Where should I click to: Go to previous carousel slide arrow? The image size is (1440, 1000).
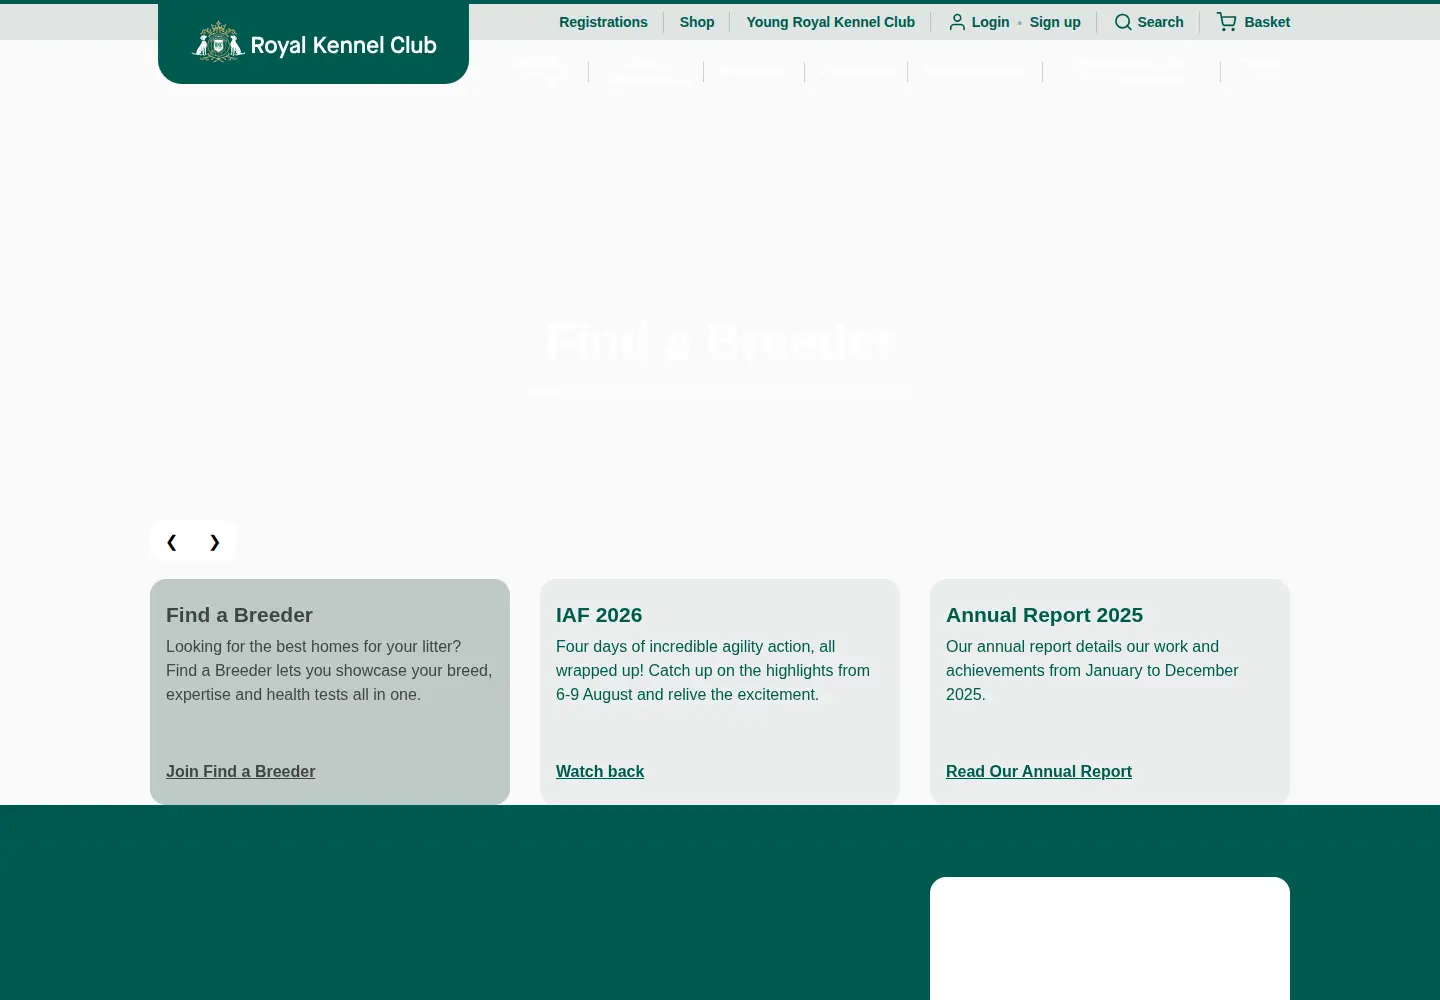click(x=172, y=542)
